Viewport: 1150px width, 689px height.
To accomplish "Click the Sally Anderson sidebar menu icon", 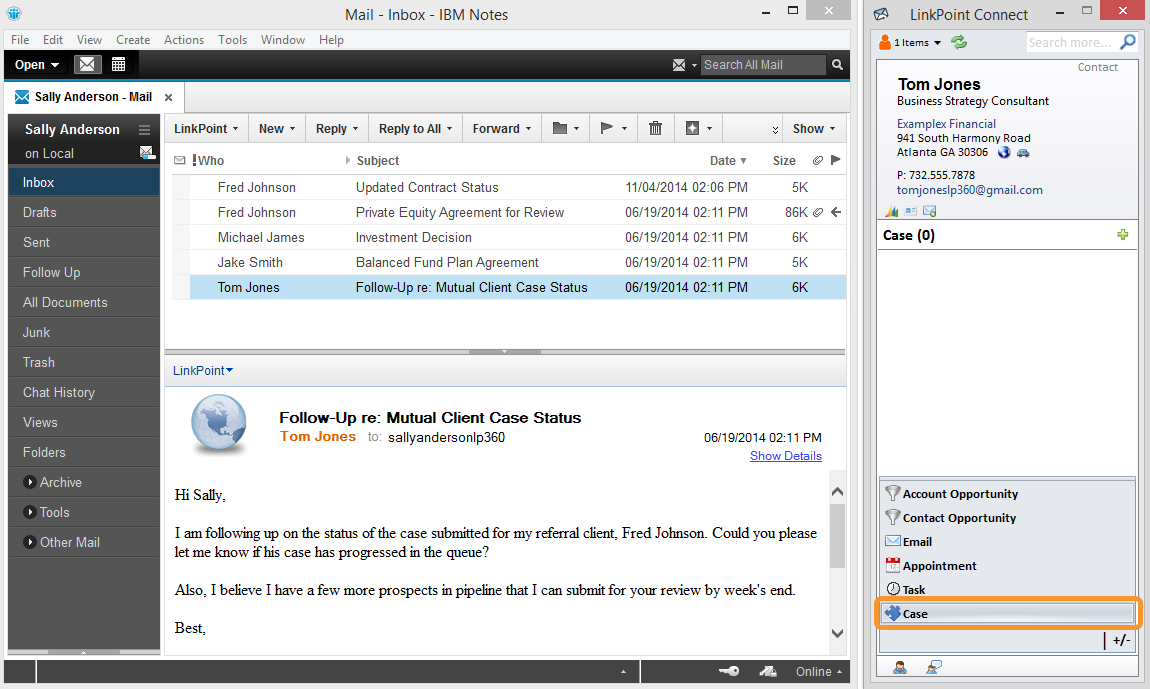I will (144, 130).
